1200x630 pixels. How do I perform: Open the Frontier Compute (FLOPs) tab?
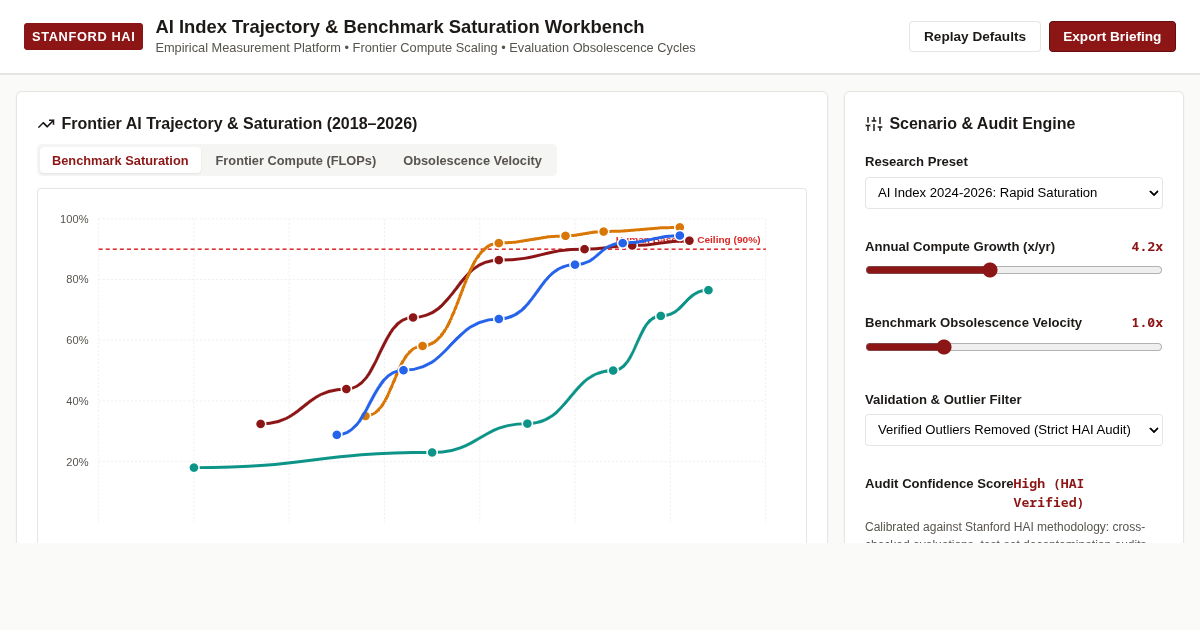pos(296,160)
